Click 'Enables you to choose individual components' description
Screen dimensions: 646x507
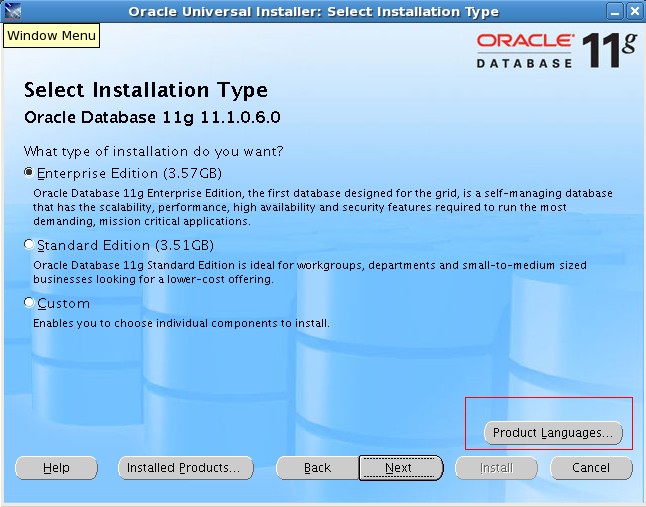tap(181, 323)
